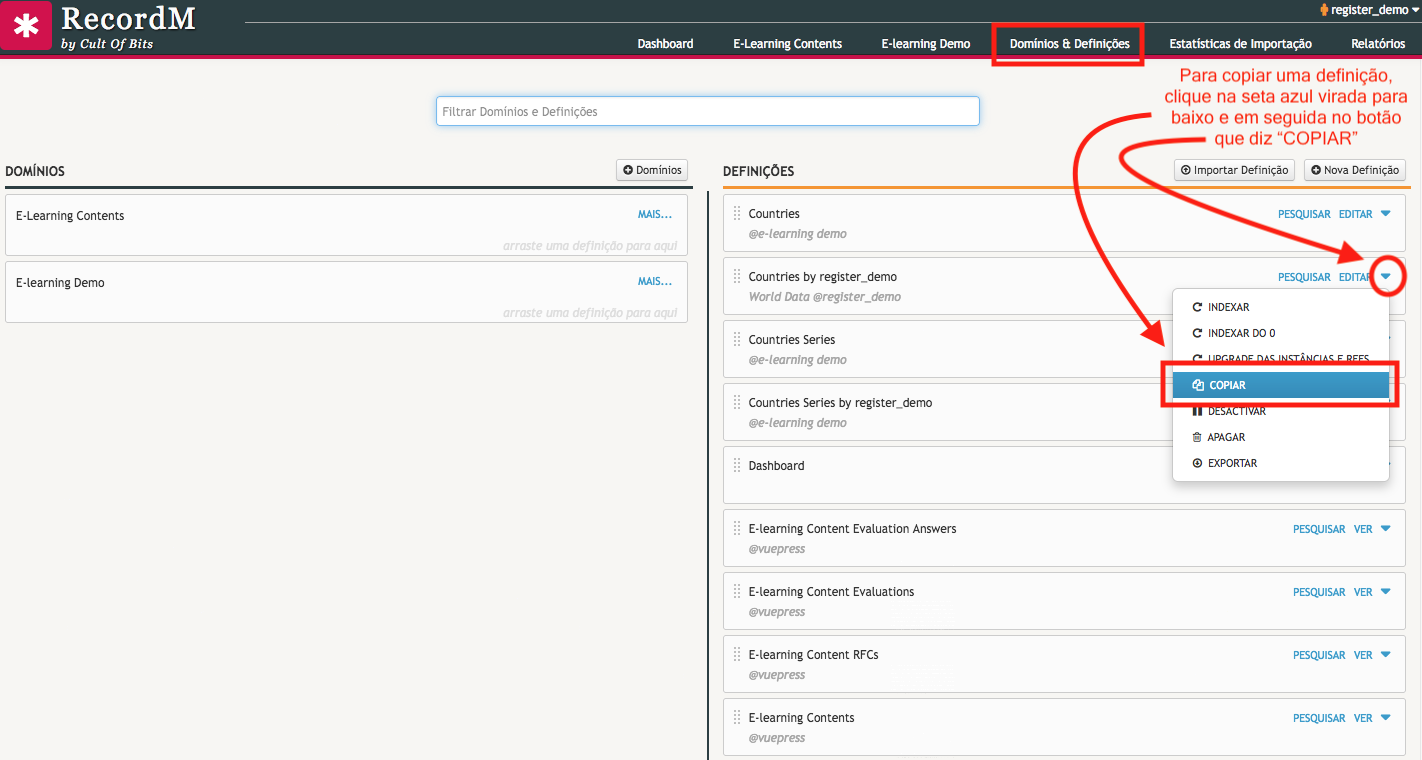Open options arrow for E-learning Content Evaluation Answers
This screenshot has width=1422, height=760.
coord(1386,529)
